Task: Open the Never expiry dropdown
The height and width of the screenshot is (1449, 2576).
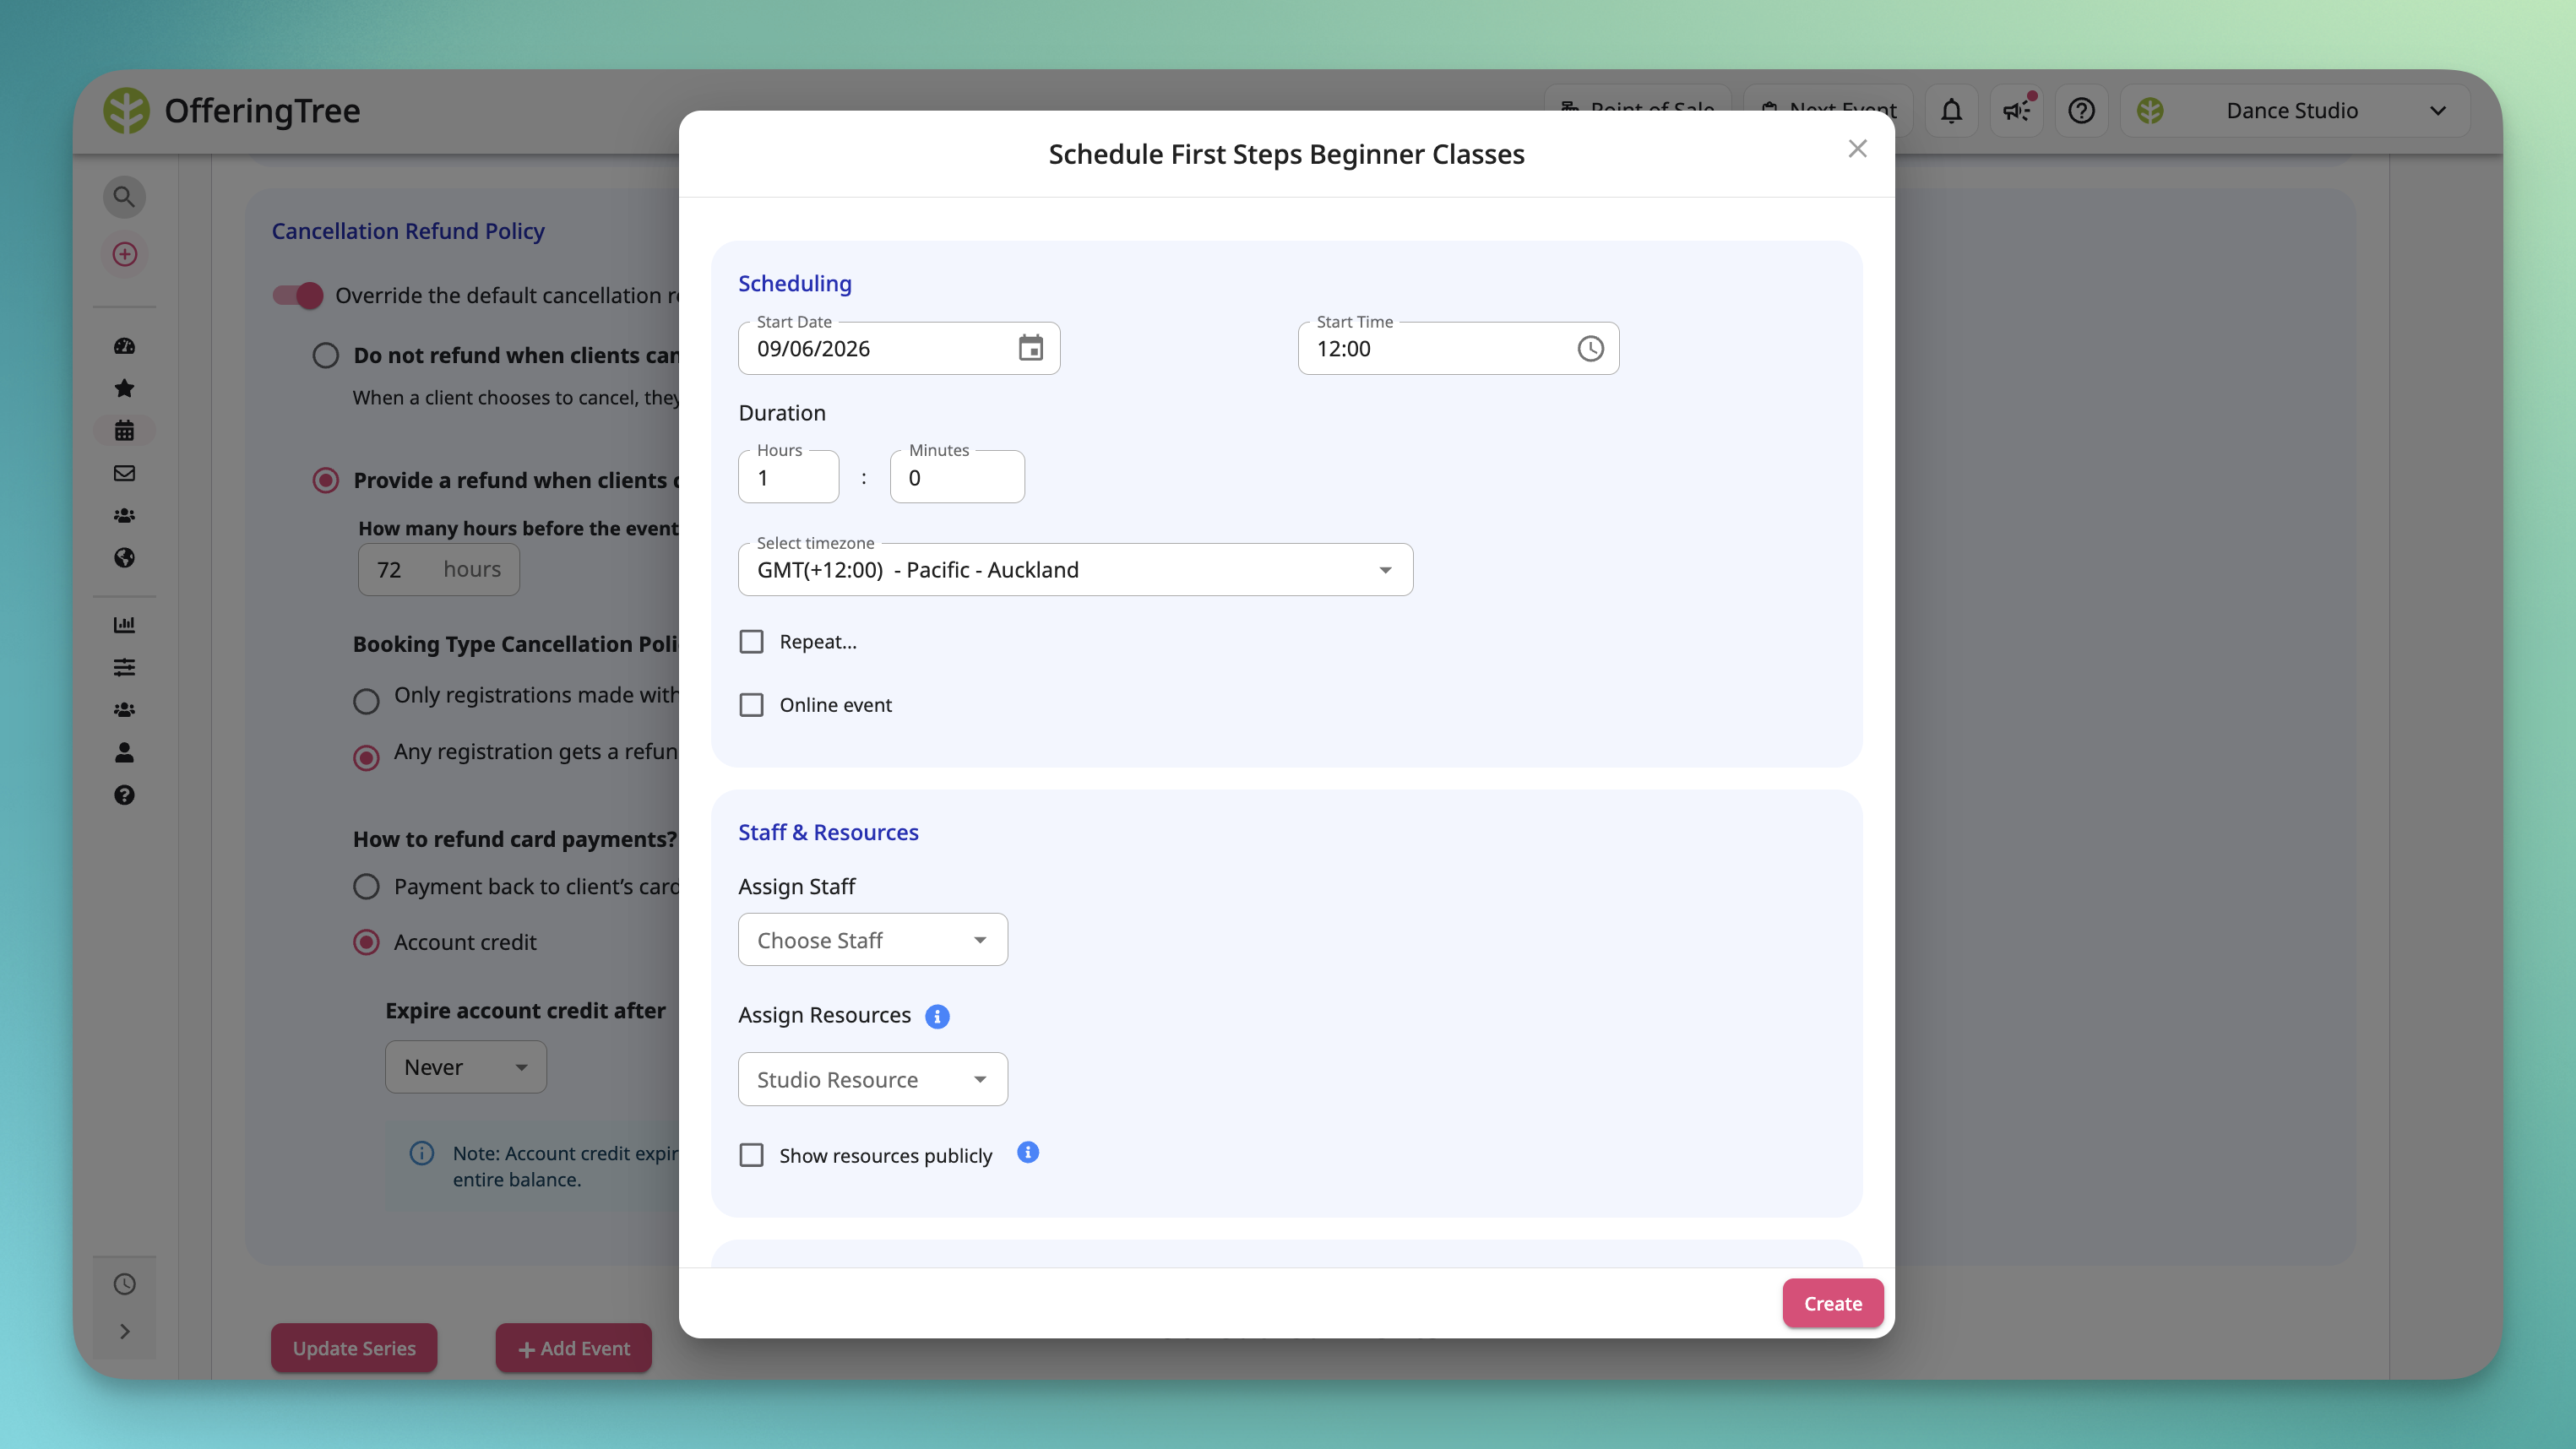Action: [x=465, y=1067]
